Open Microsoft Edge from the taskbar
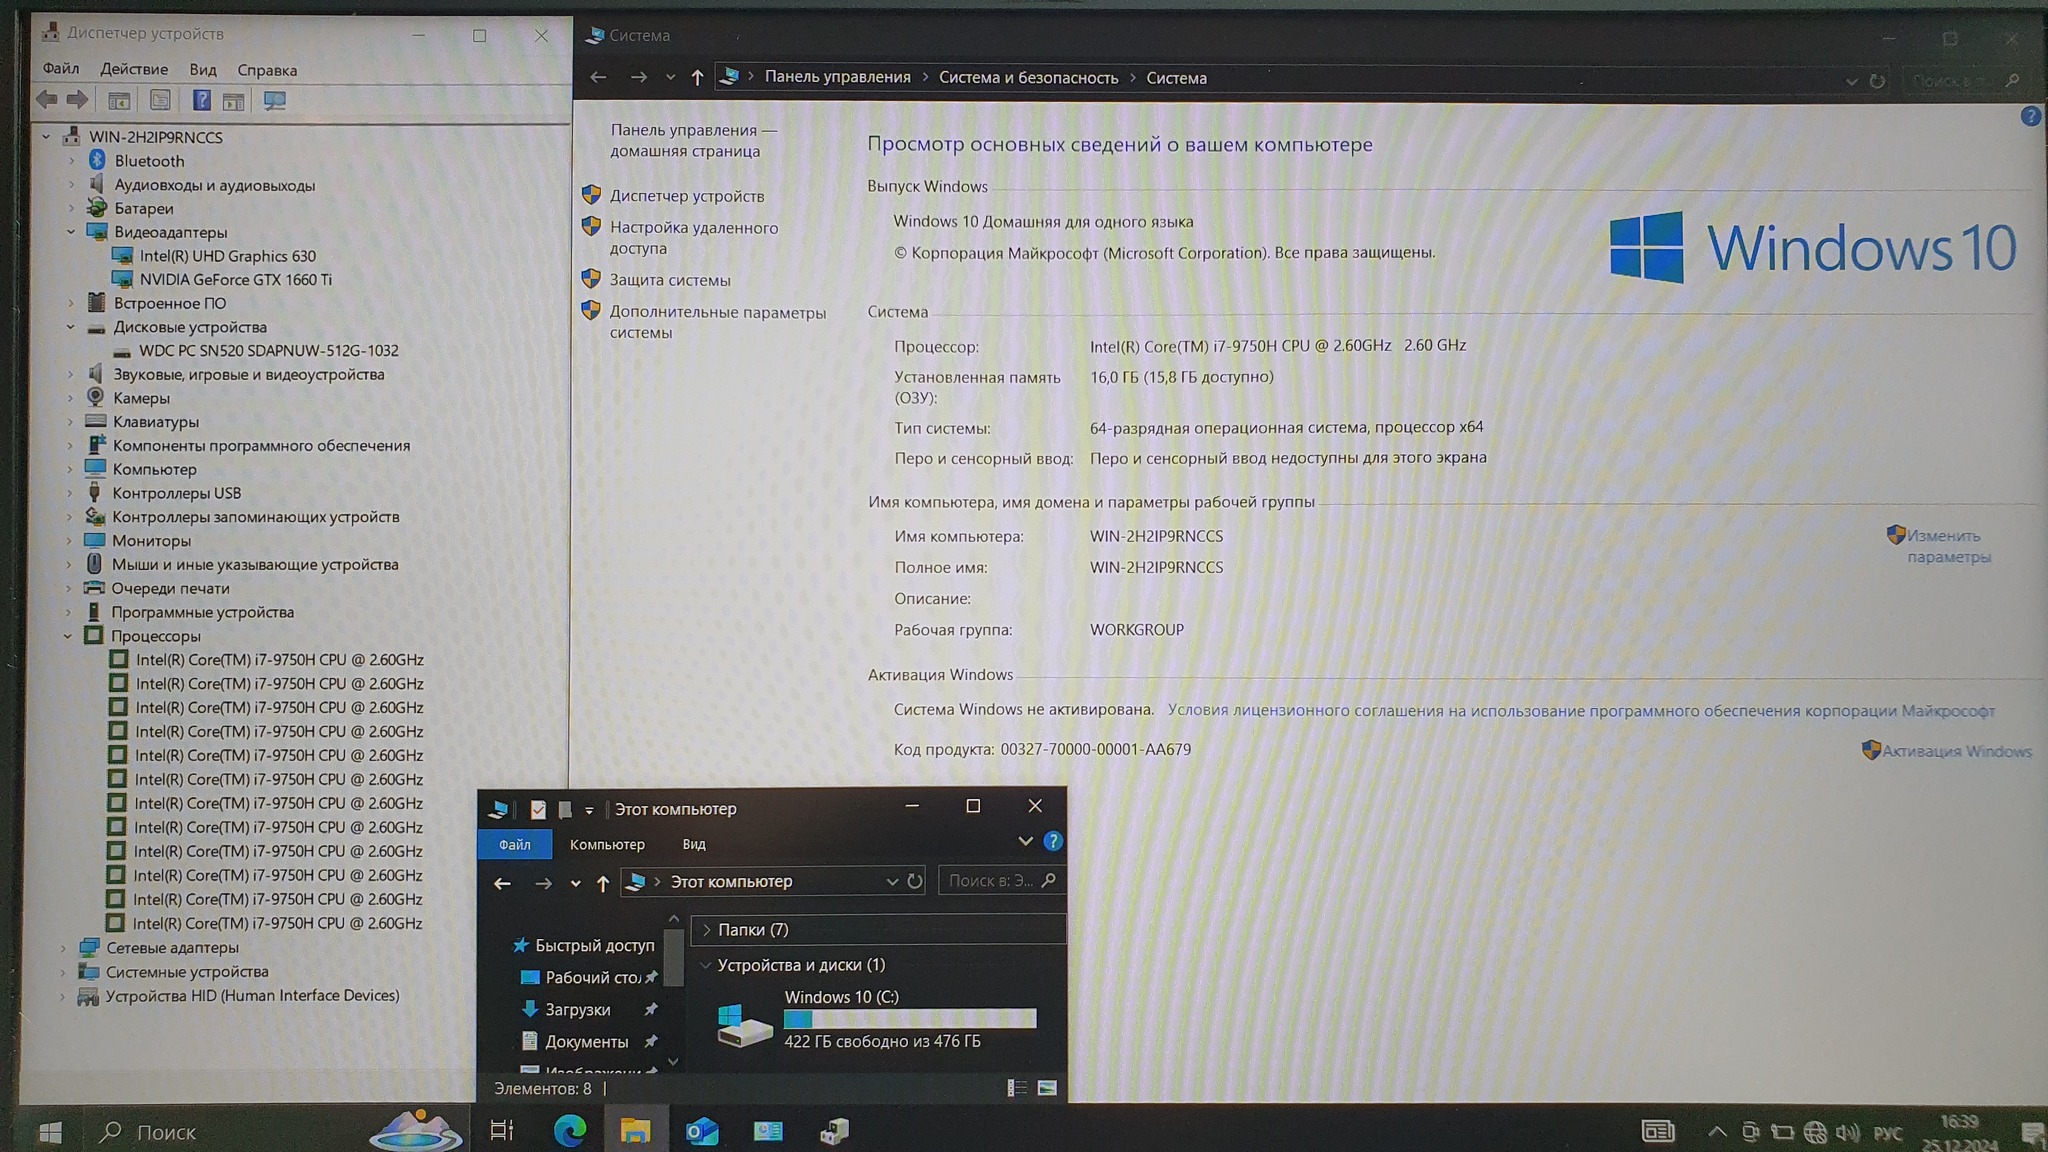The height and width of the screenshot is (1152, 2048). point(570,1131)
